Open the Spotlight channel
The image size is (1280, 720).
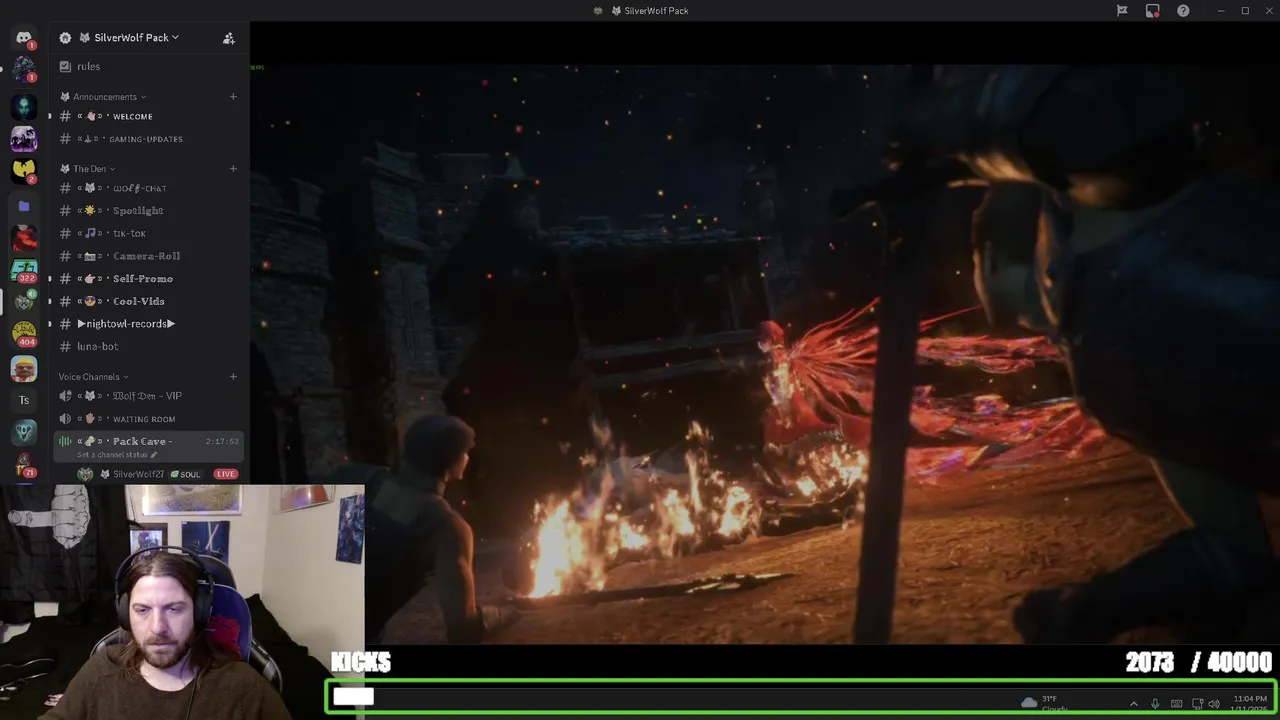point(148,211)
